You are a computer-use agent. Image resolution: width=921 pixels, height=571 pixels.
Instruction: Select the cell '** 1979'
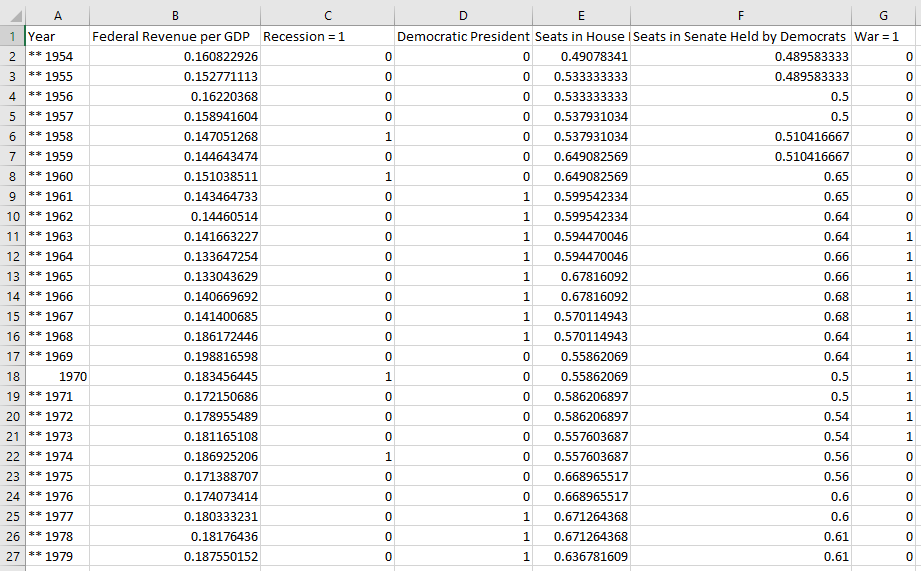tap(58, 556)
